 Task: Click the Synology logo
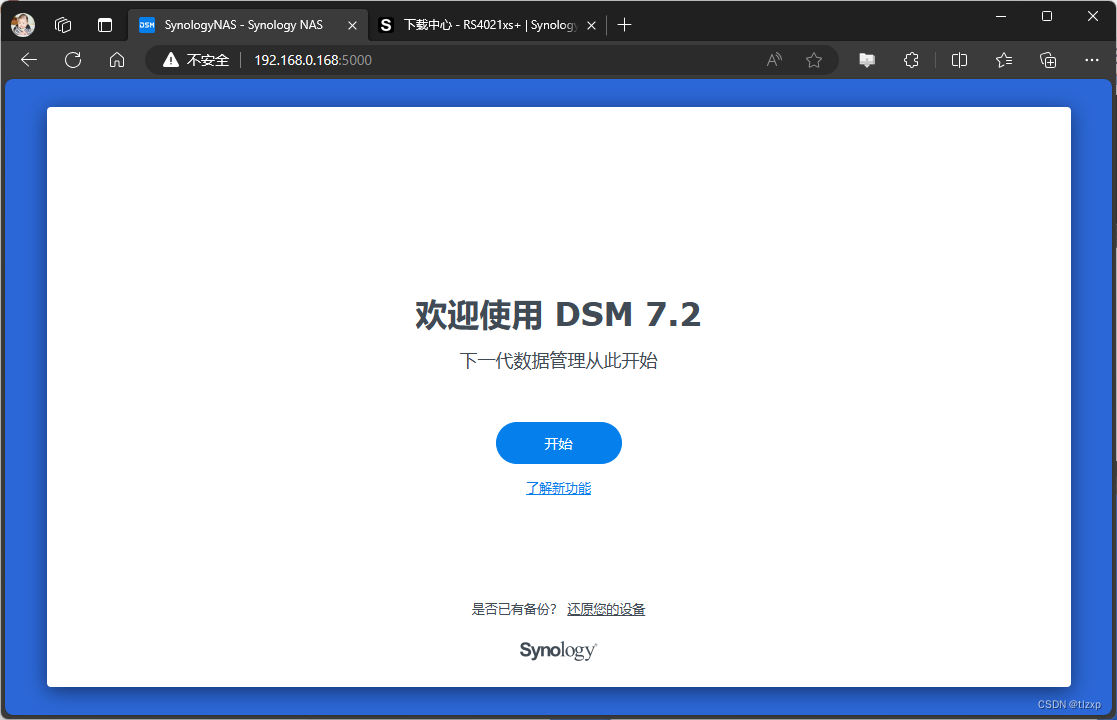pyautogui.click(x=558, y=650)
